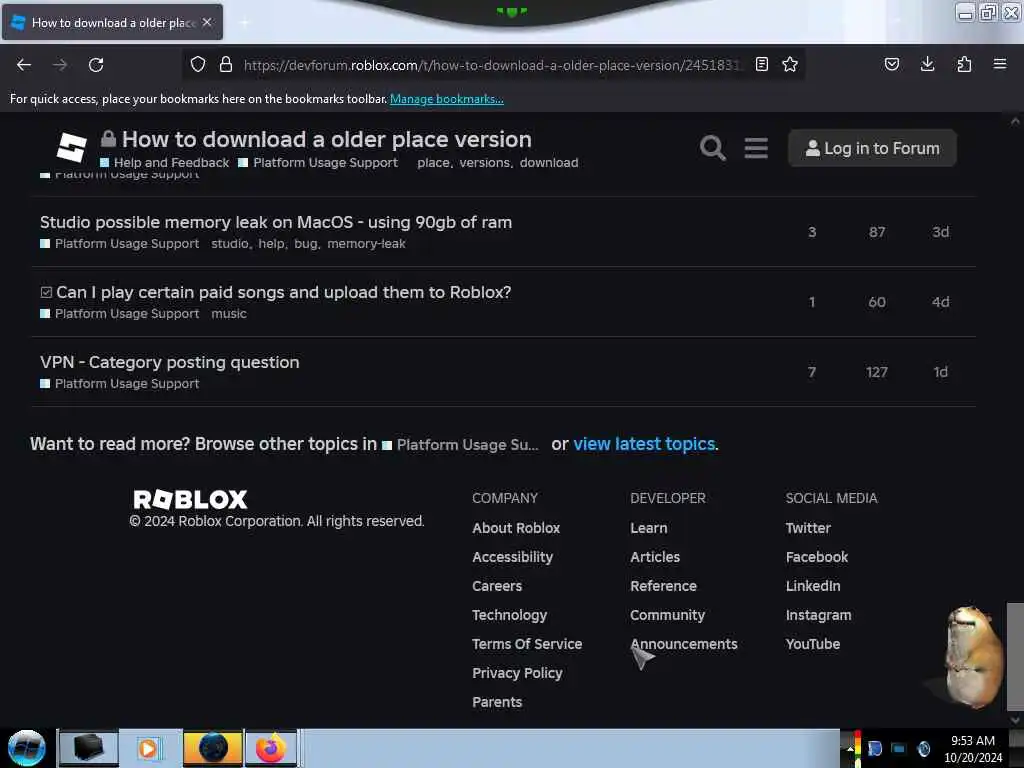This screenshot has height=768, width=1024.
Task: Open Firefox downloads panel
Action: point(927,65)
